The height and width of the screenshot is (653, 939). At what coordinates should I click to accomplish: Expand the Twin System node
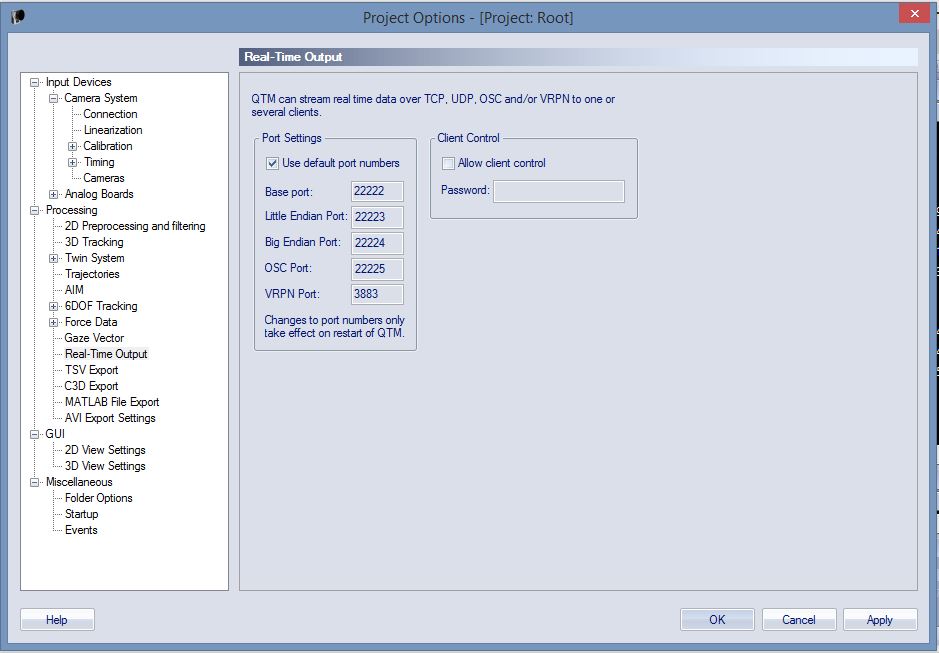pos(53,258)
